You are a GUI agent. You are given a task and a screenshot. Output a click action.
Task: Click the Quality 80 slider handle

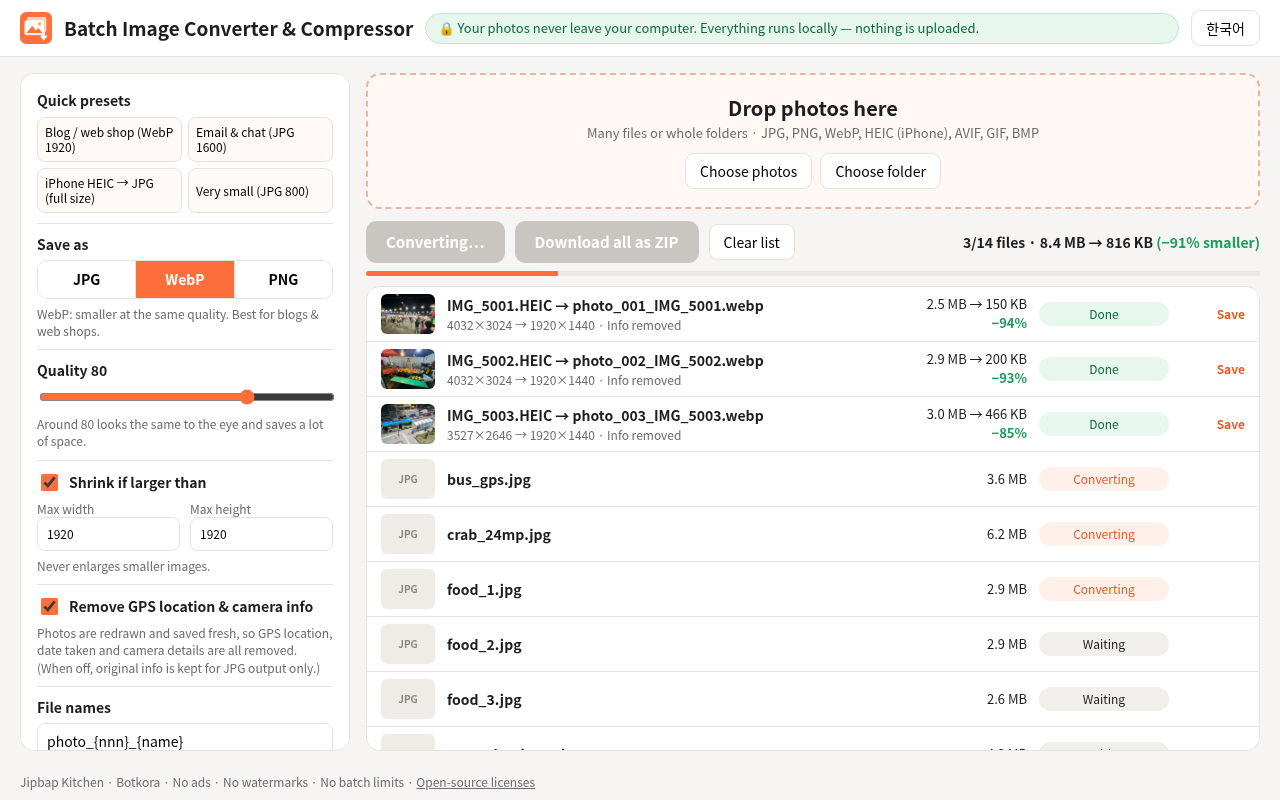point(247,397)
